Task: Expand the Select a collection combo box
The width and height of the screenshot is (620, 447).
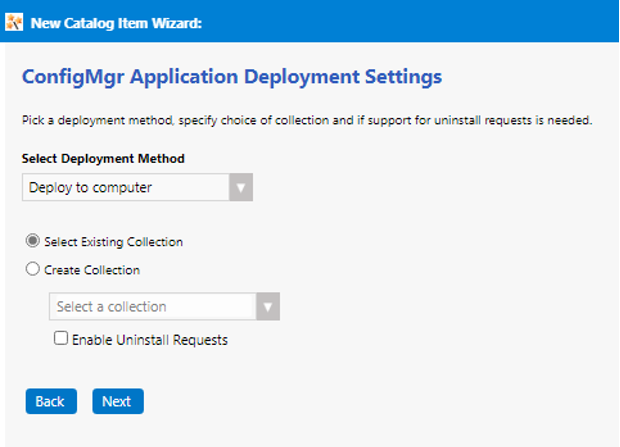Action: pyautogui.click(x=164, y=307)
